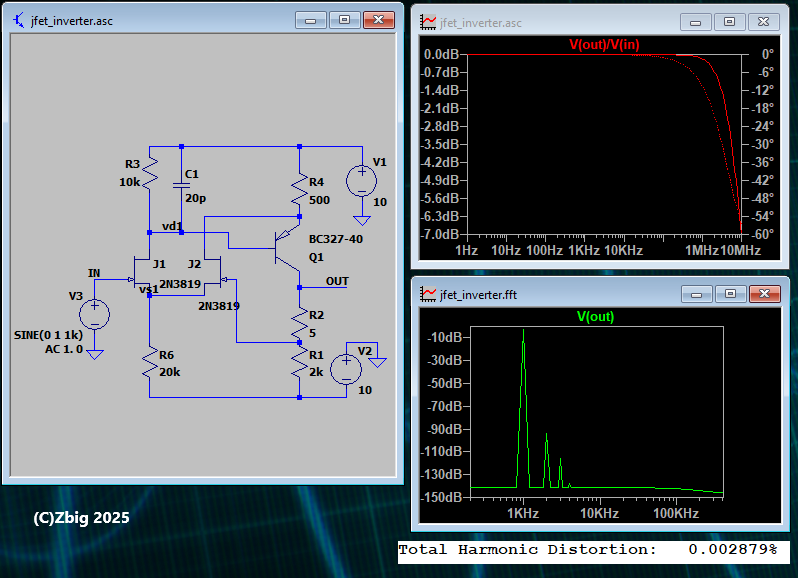Click the -60° label on phase axis
798x578 pixels.
click(763, 234)
